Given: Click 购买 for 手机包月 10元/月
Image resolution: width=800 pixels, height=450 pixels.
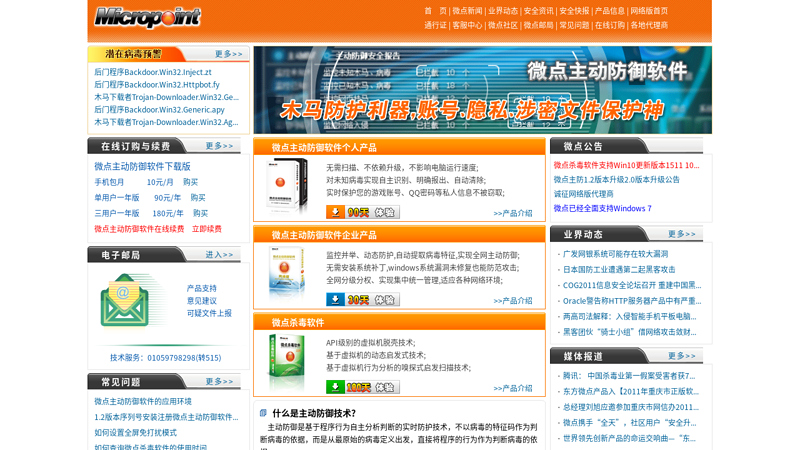Looking at the screenshot, I should (190, 182).
